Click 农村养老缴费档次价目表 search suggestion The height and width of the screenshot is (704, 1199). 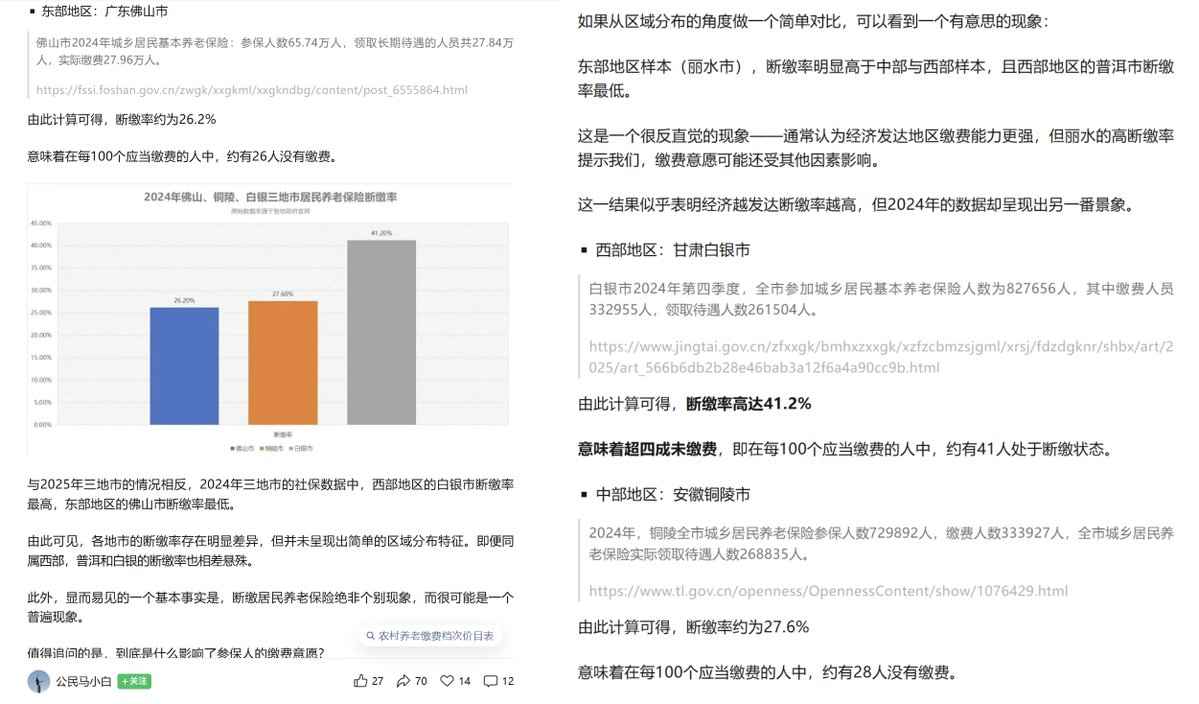435,636
